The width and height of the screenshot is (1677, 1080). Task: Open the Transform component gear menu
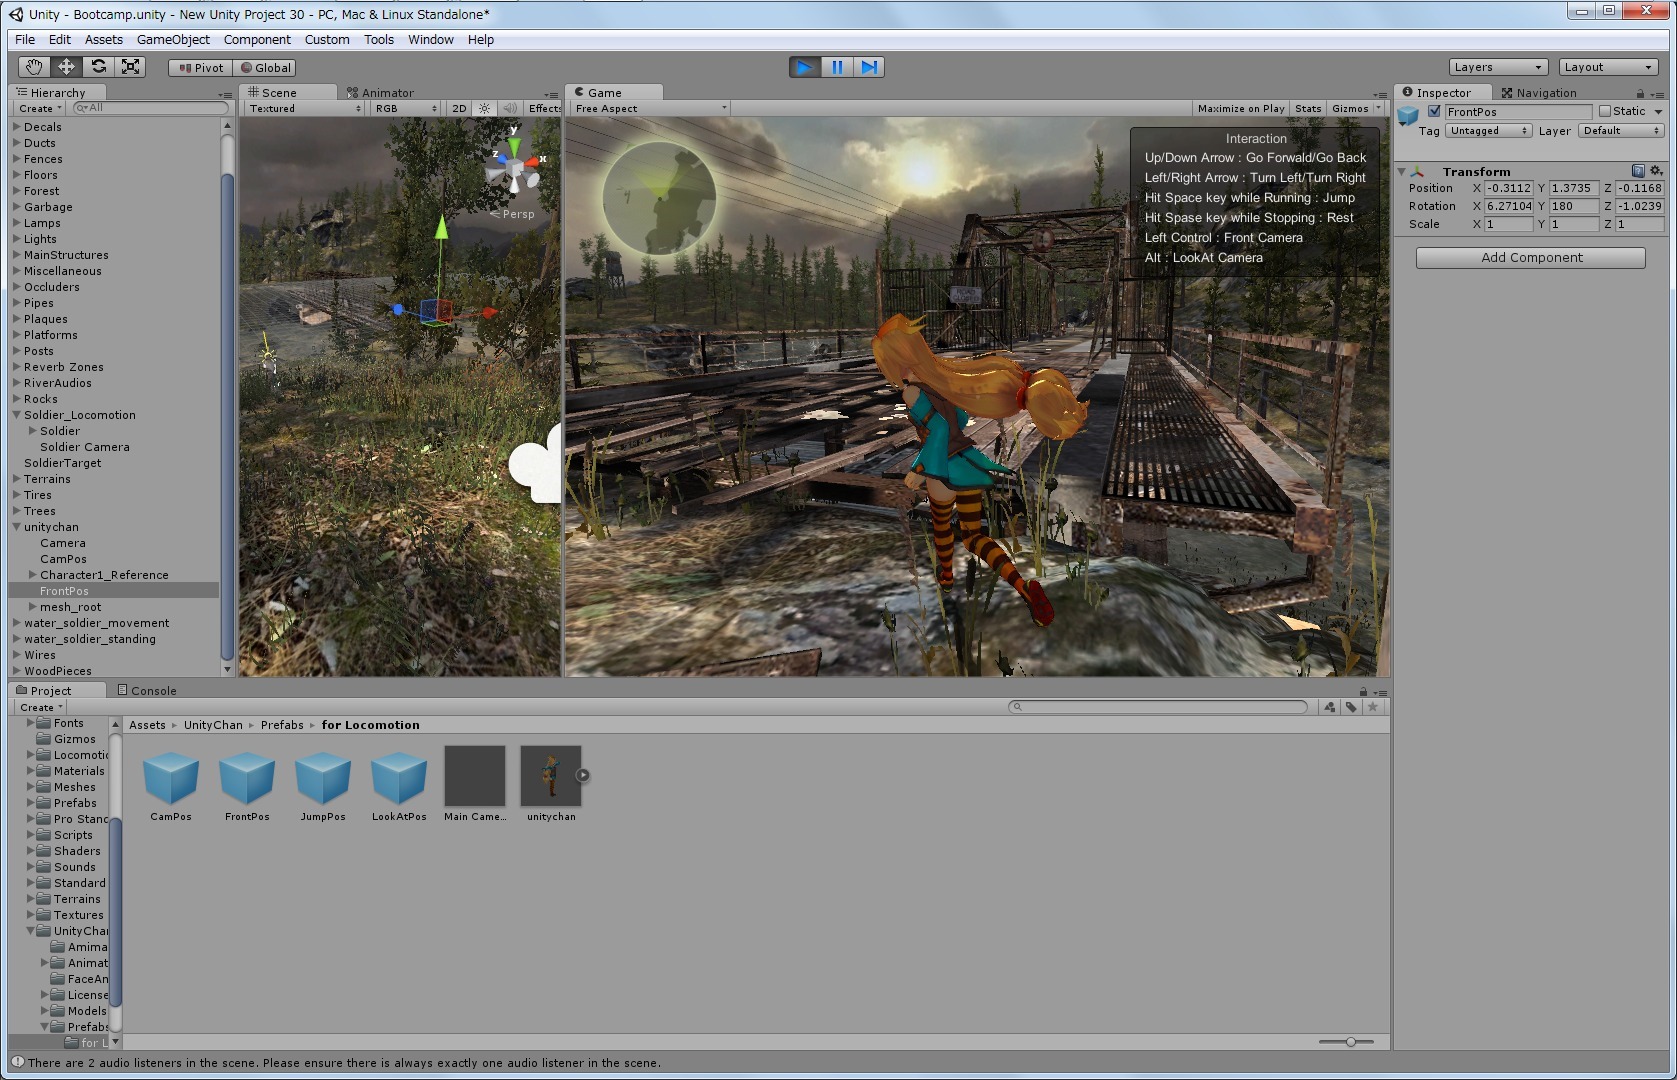point(1656,171)
